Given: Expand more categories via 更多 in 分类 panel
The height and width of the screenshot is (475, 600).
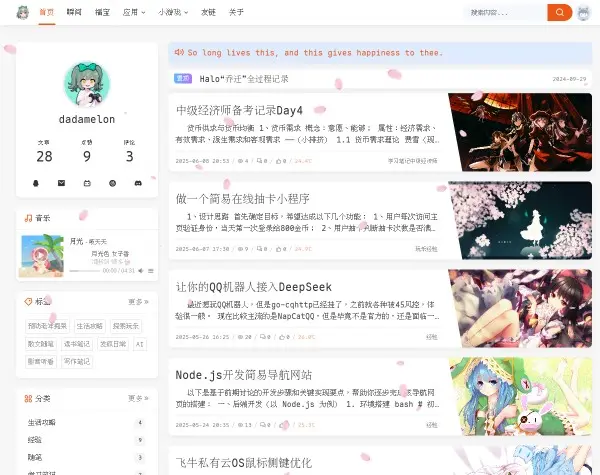Looking at the screenshot, I should 138,398.
